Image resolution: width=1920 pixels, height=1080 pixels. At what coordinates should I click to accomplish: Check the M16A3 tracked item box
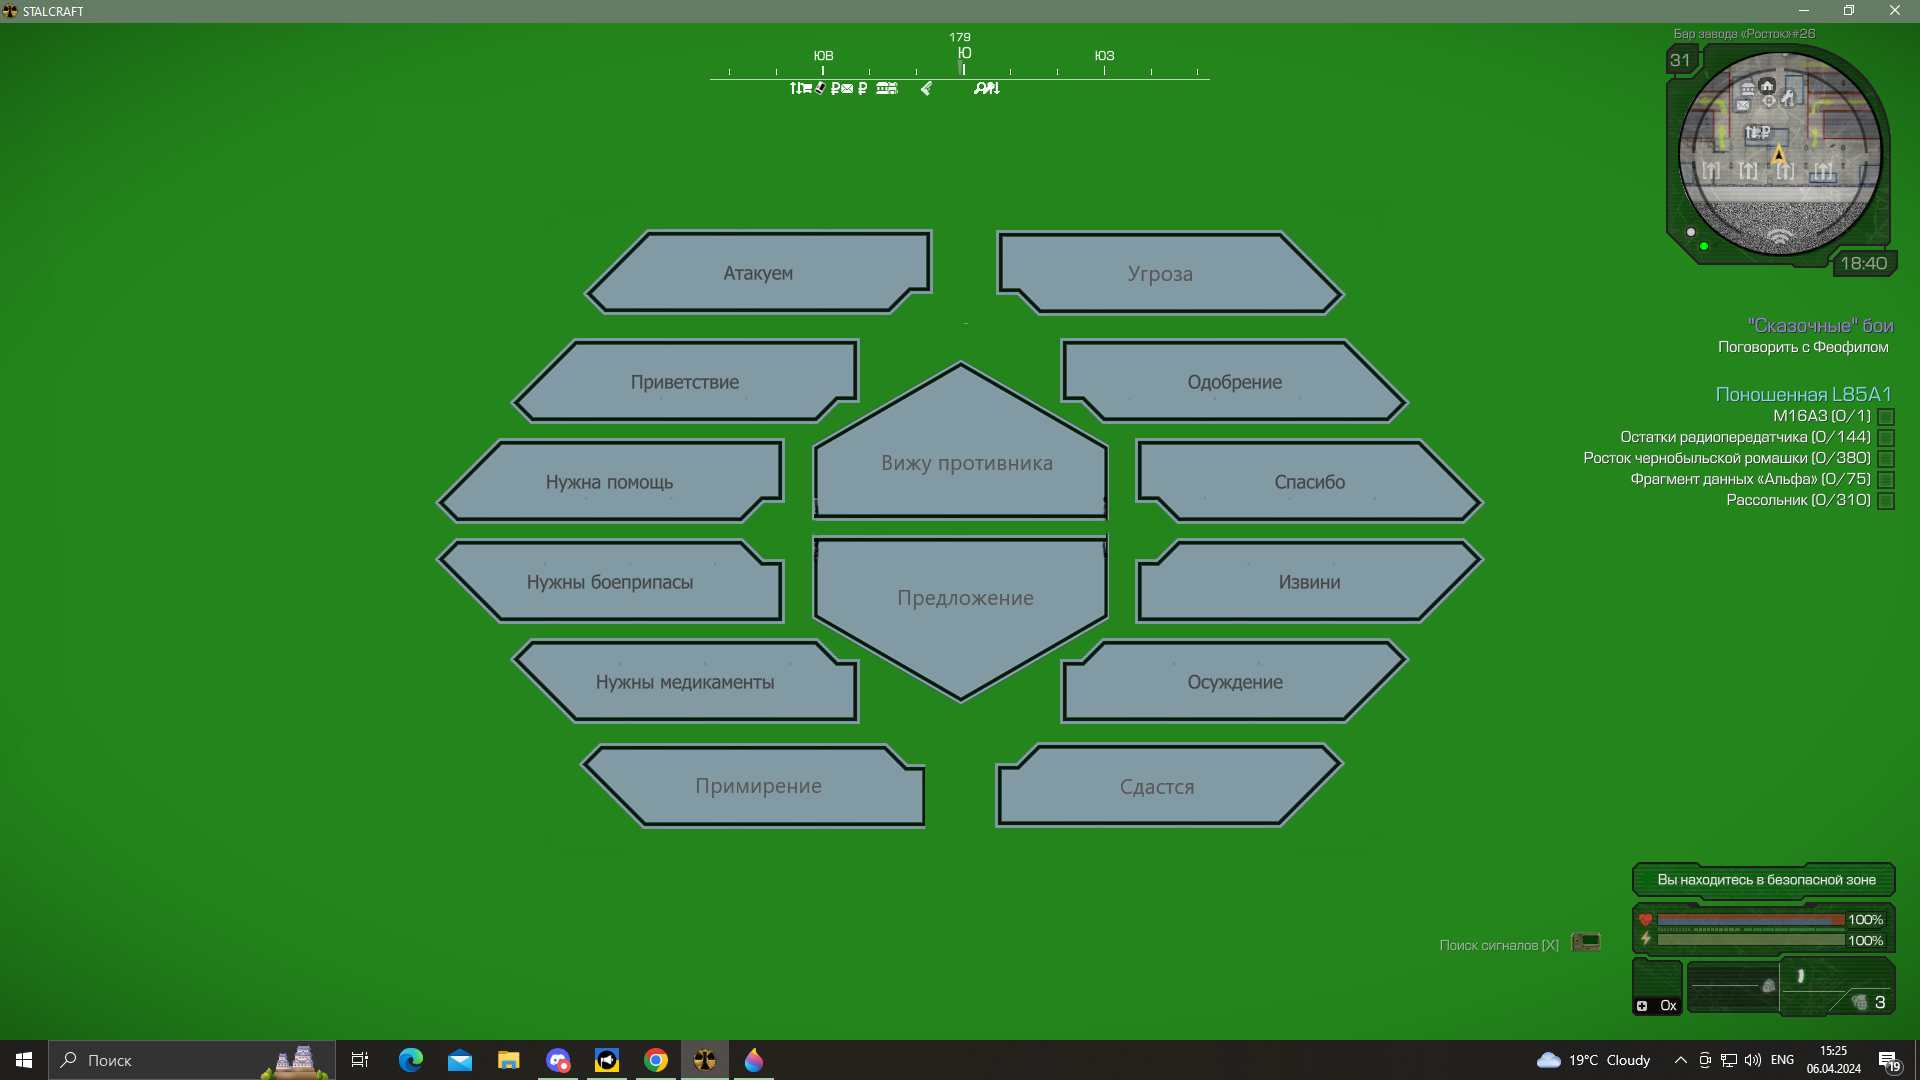(1886, 417)
